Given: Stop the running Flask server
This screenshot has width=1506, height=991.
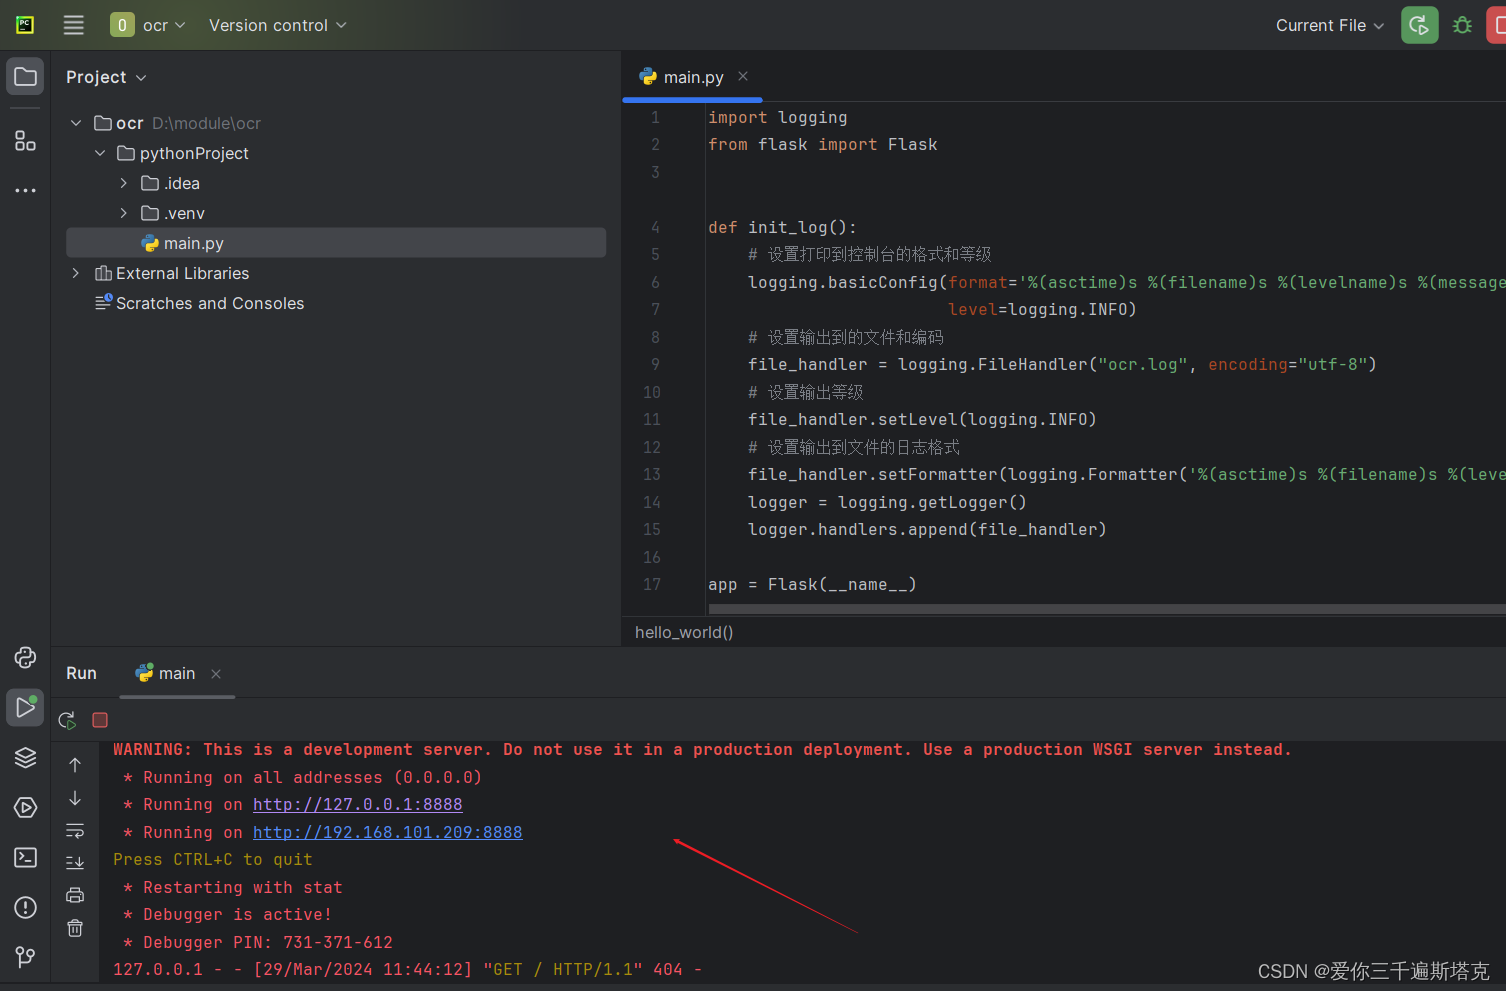Looking at the screenshot, I should coord(99,719).
